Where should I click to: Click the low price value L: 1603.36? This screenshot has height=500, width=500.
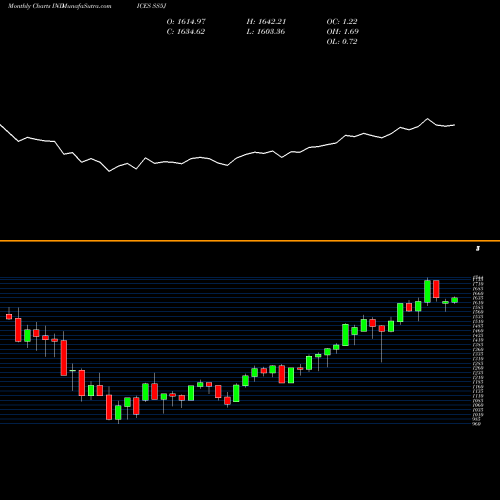[x=266, y=32]
